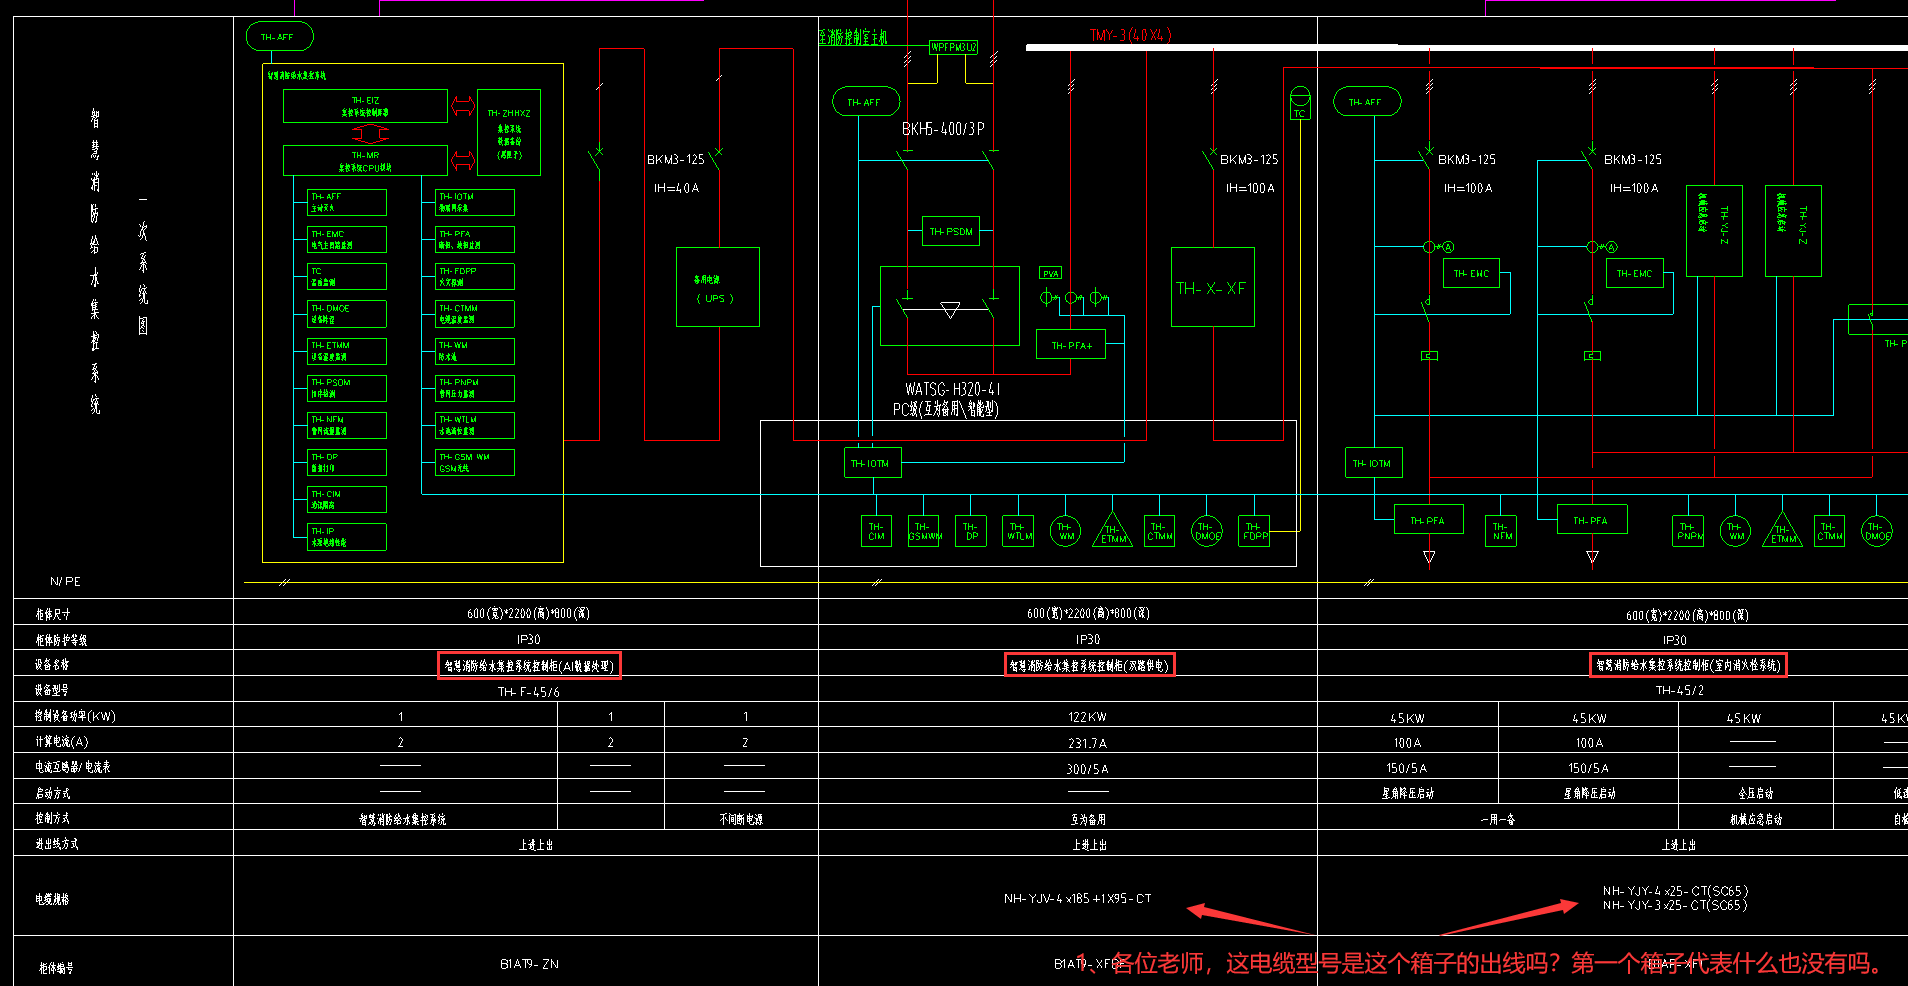Click the 300/5A transformer value
This screenshot has width=1908, height=986.
1087,769
